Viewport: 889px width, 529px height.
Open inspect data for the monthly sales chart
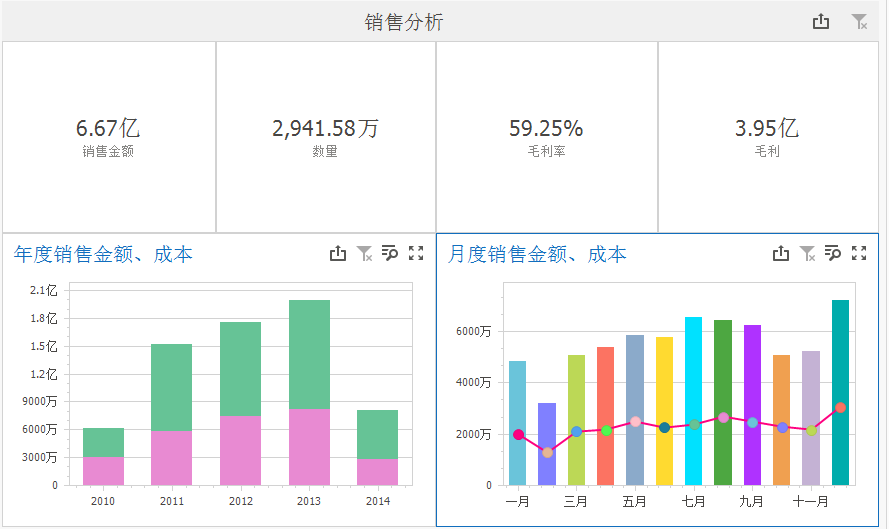point(833,254)
